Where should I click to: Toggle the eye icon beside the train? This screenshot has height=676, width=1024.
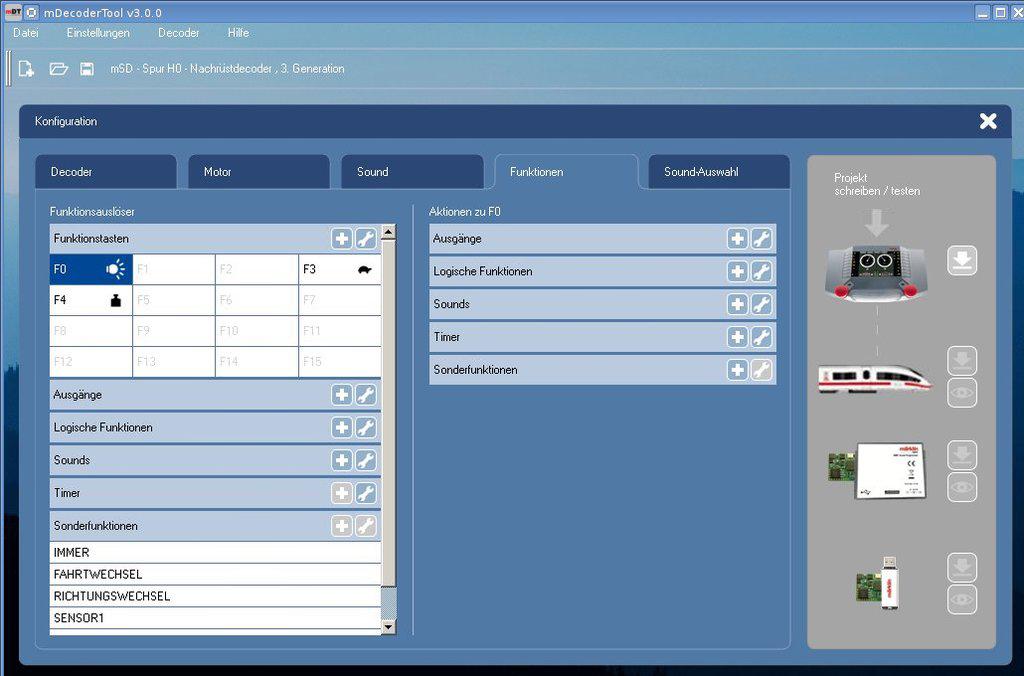click(962, 393)
